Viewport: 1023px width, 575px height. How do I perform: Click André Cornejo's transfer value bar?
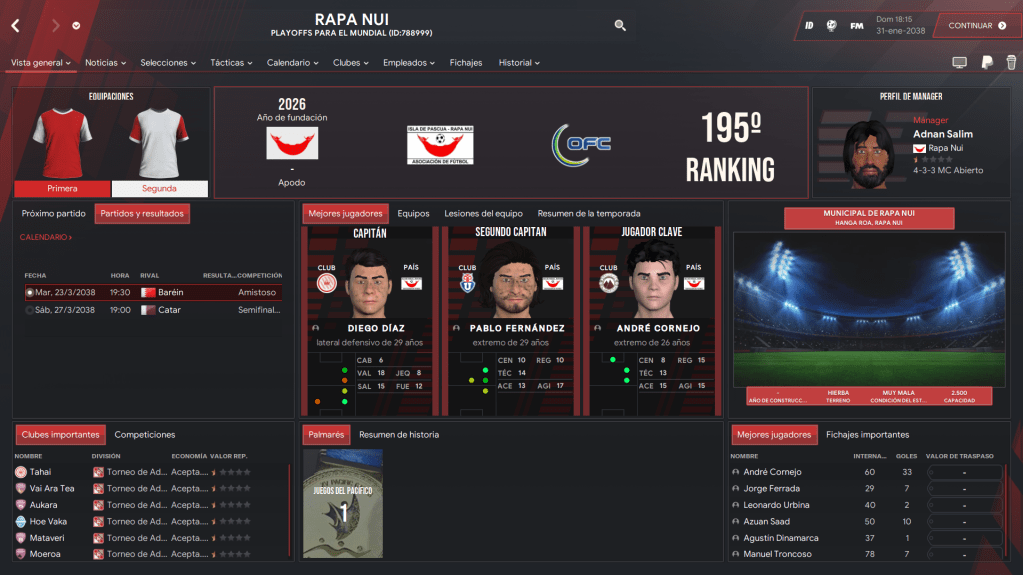[962, 472]
